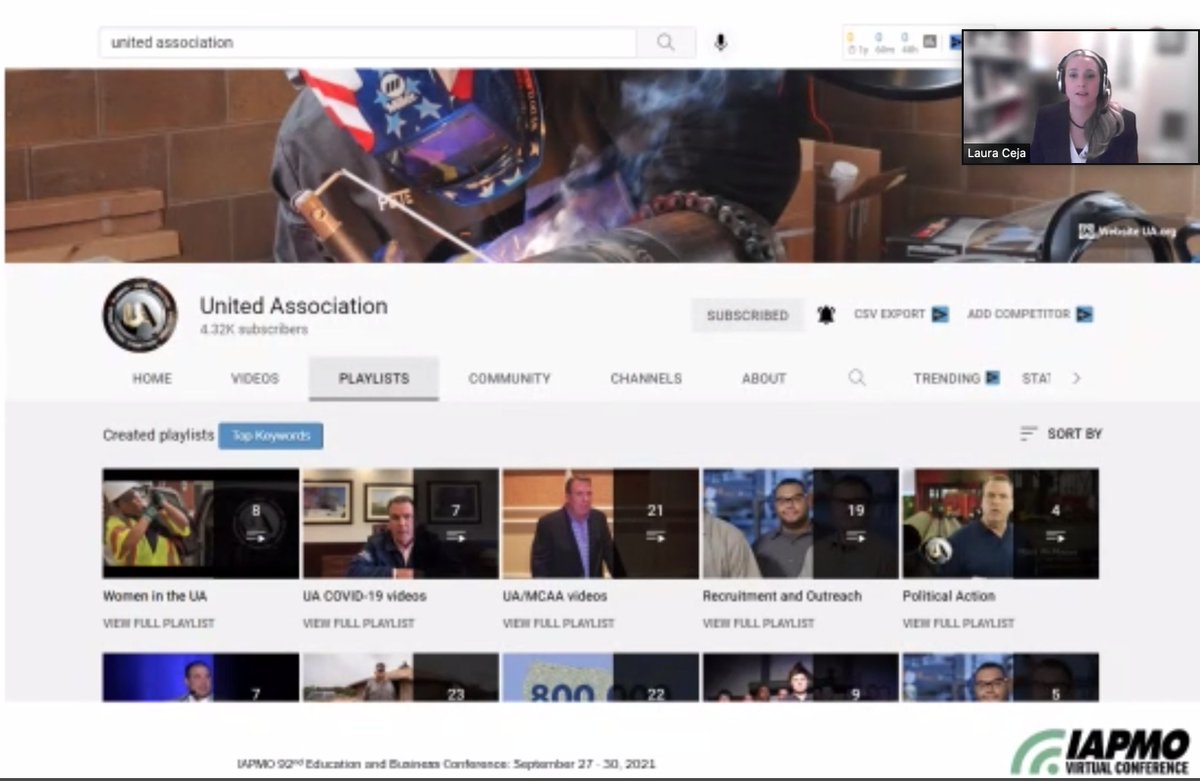1200x781 pixels.
Task: Click the gray square icon in extension stats bar
Action: pos(930,42)
